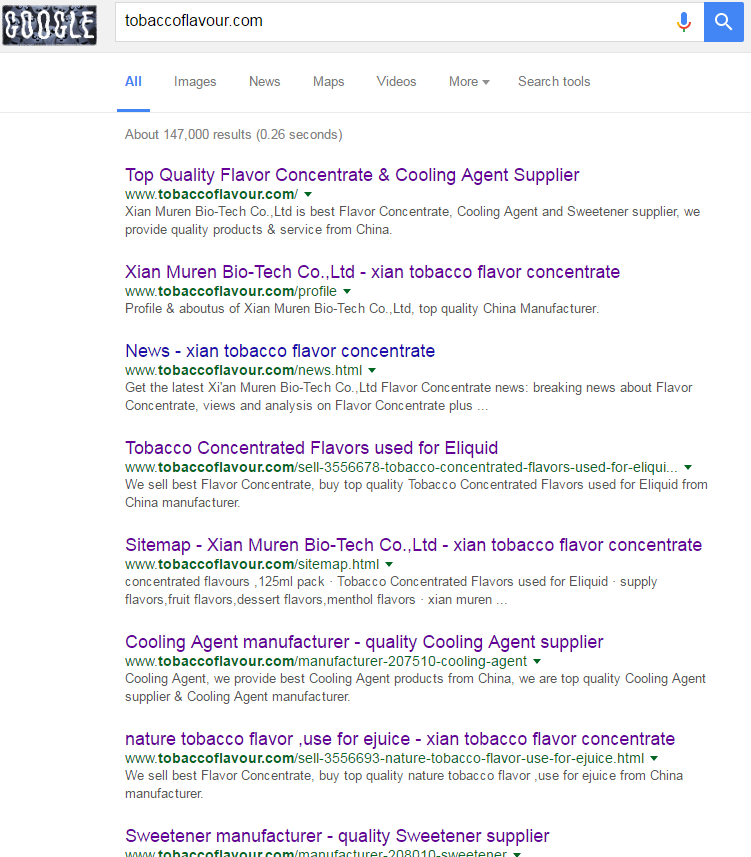Expand arrow next to tobaccoflavour.com/profile URL
The width and height of the screenshot is (751, 857).
pos(347,291)
